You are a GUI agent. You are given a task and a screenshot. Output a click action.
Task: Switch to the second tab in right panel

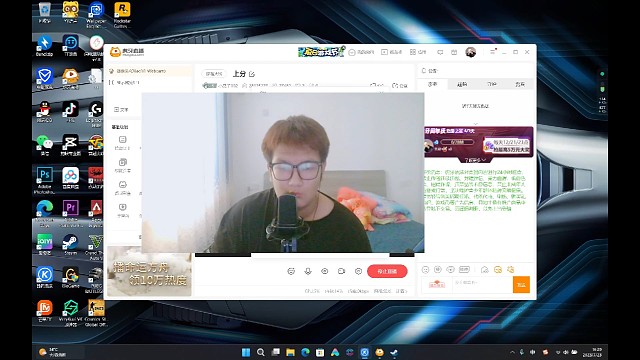pos(462,84)
